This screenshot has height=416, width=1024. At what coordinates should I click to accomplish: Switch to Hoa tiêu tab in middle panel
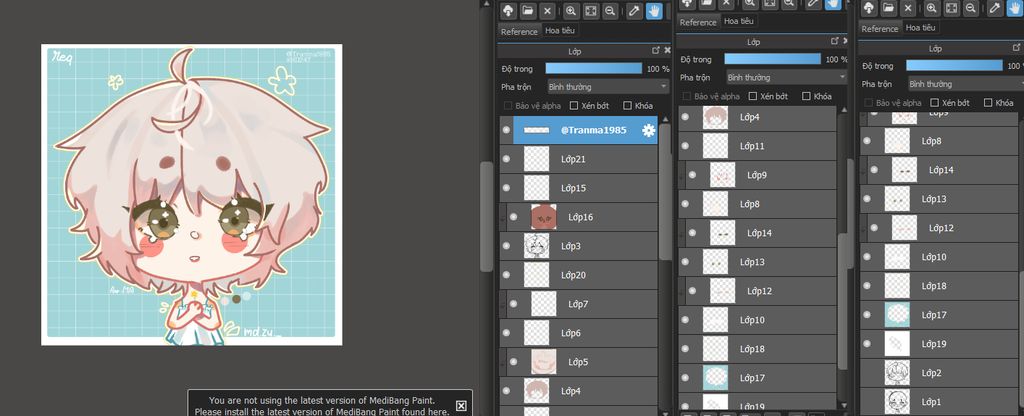[x=739, y=21]
